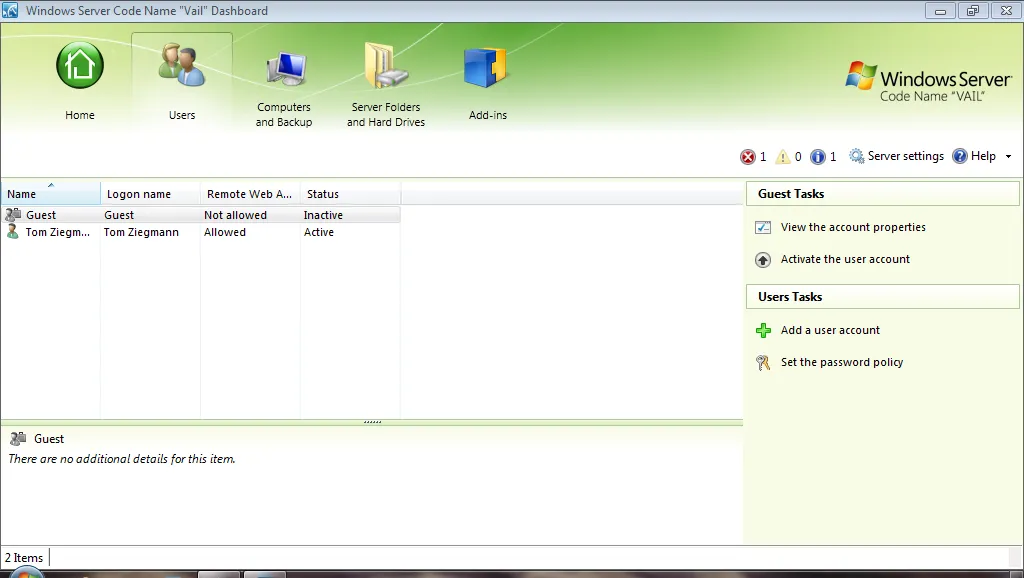The image size is (1024, 578).
Task: Open the Add-ins icon
Action: tap(485, 67)
